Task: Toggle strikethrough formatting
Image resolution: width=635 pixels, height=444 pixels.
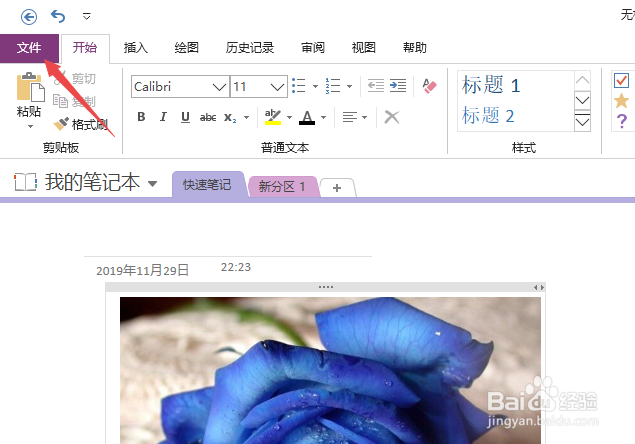Action: point(208,117)
